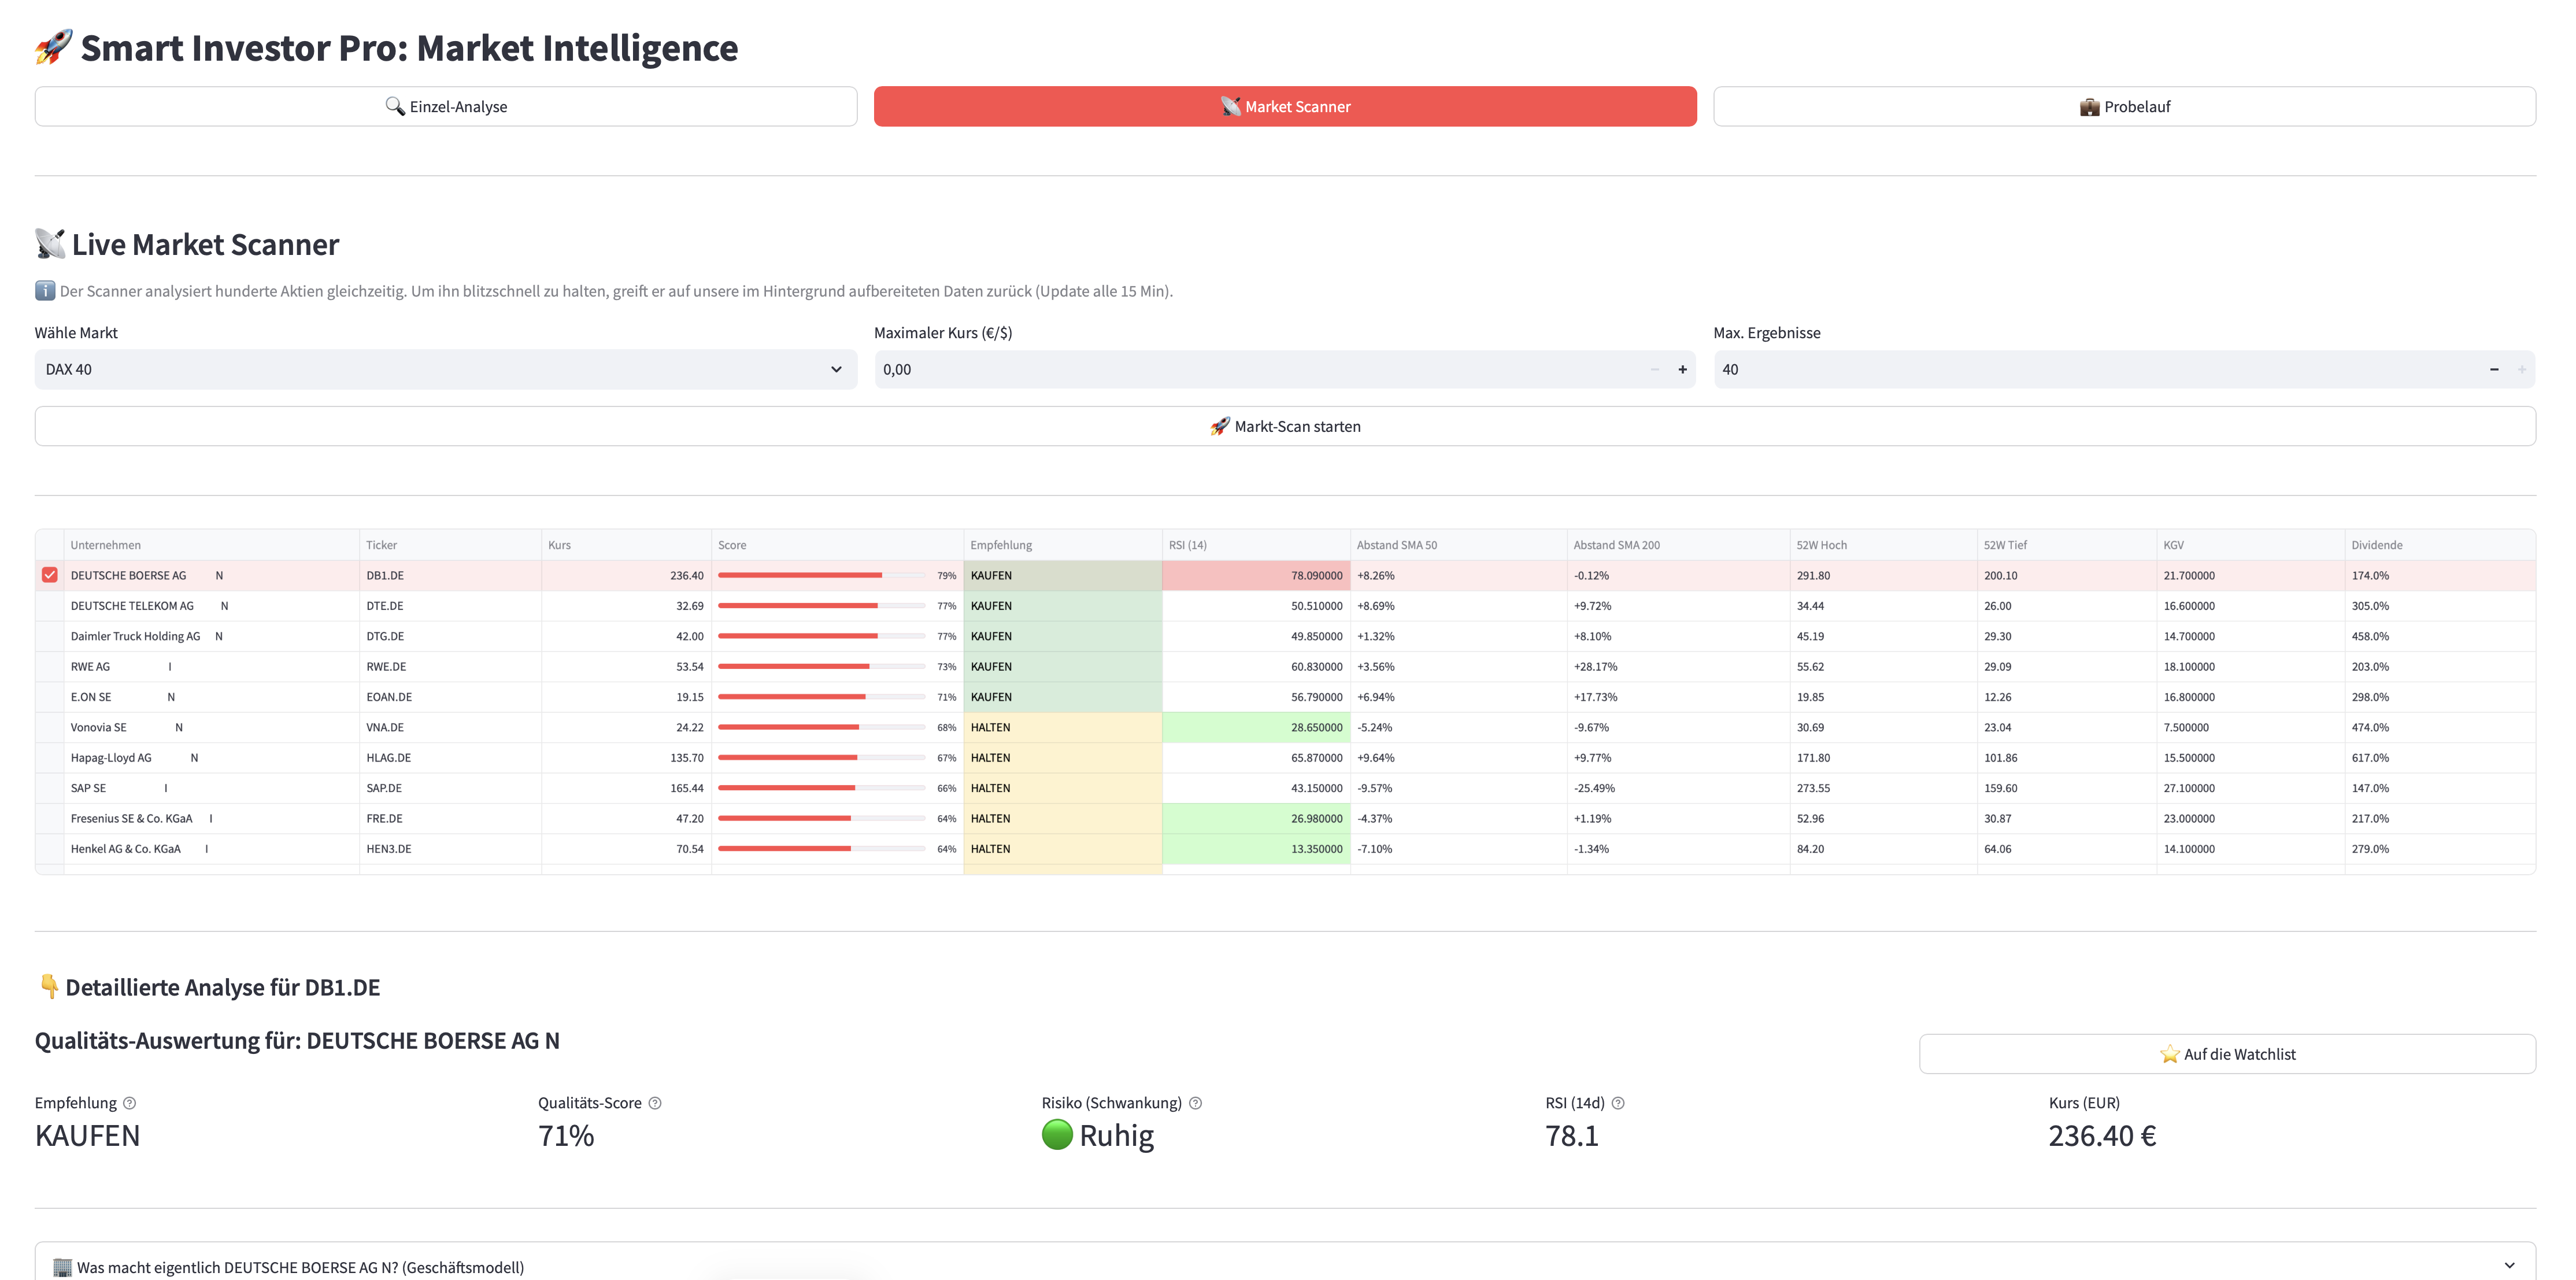Sort by the Ticker column header
The height and width of the screenshot is (1280, 2576).
tap(450, 545)
